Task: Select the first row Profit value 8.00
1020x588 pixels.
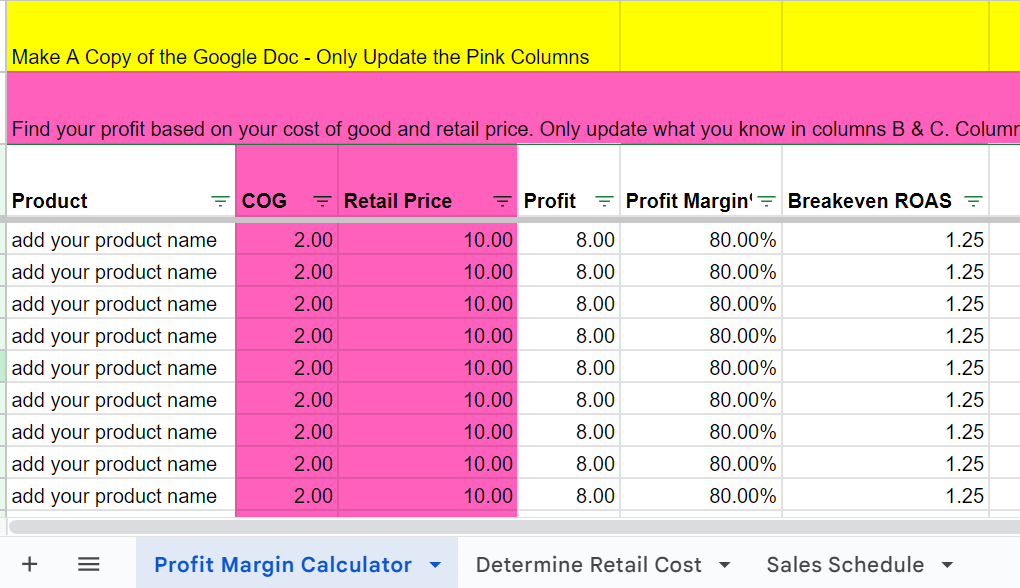Action: (x=569, y=240)
